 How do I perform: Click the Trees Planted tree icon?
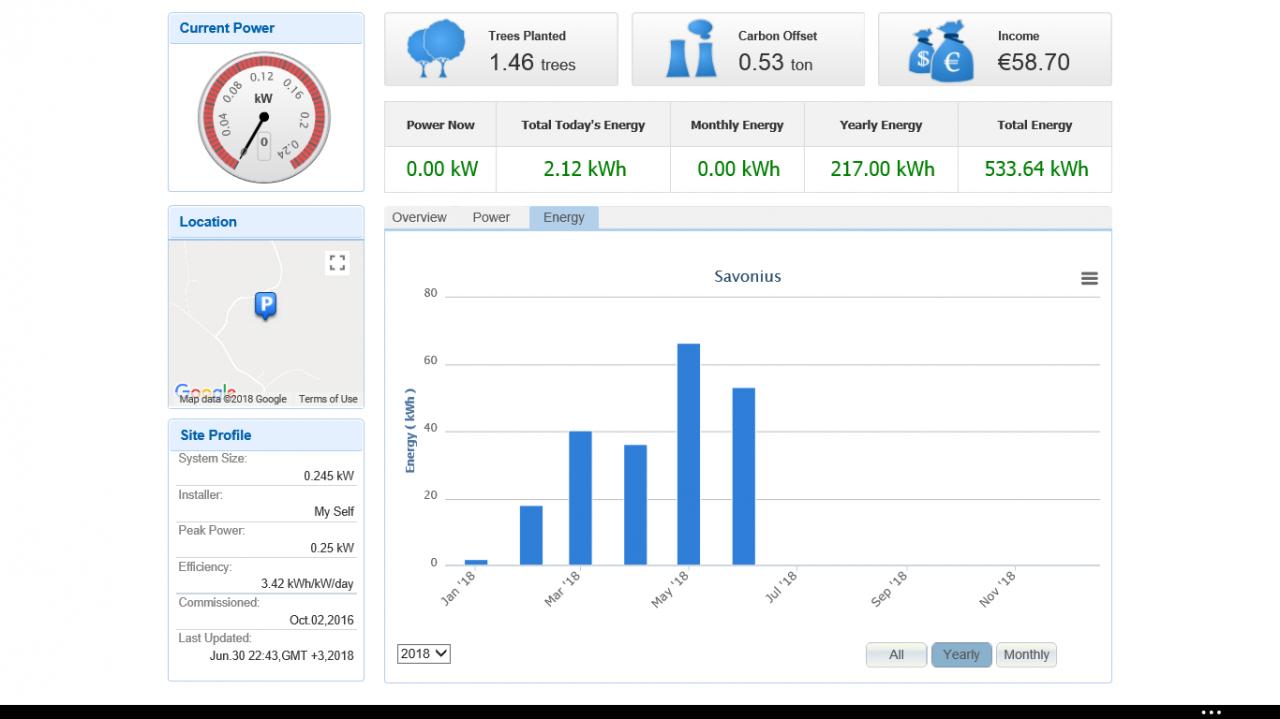437,49
